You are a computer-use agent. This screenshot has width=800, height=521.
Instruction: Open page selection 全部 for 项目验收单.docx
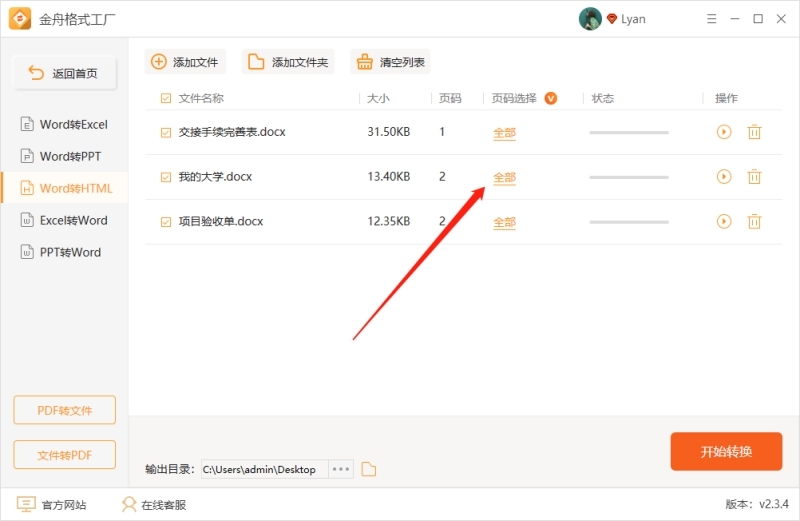pyautogui.click(x=504, y=223)
